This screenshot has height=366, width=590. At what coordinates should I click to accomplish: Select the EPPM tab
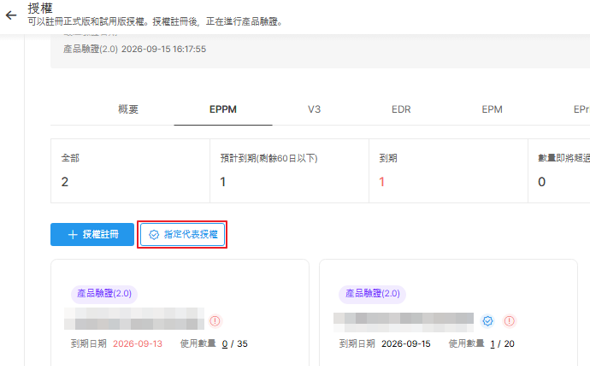click(223, 109)
